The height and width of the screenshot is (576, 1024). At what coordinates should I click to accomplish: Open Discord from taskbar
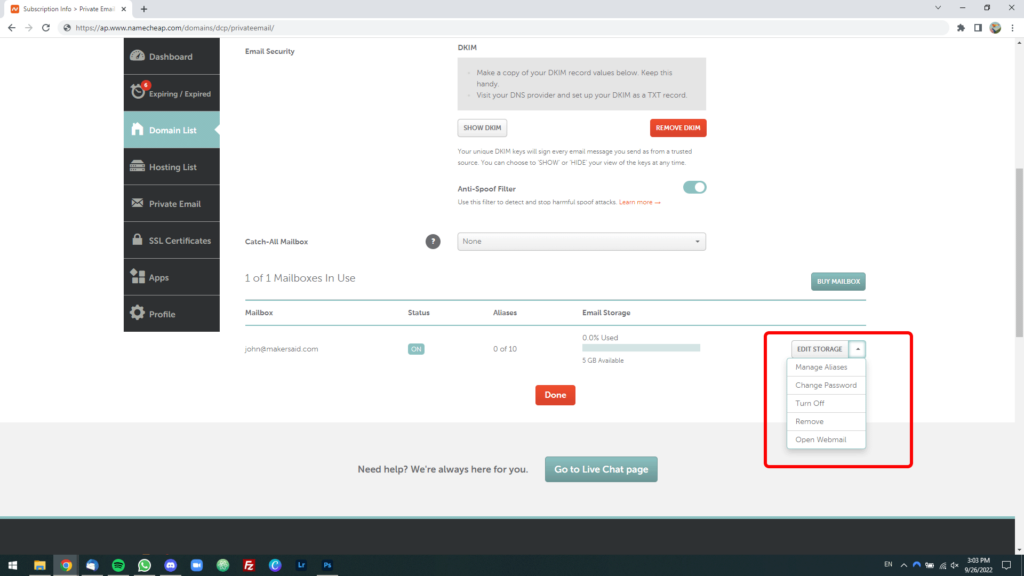[x=170, y=566]
